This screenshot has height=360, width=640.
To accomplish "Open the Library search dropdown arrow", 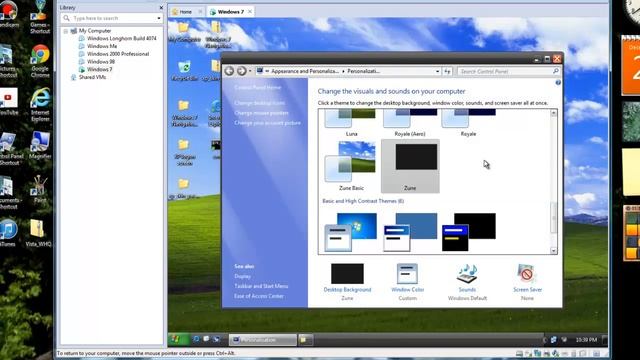I will 159,18.
